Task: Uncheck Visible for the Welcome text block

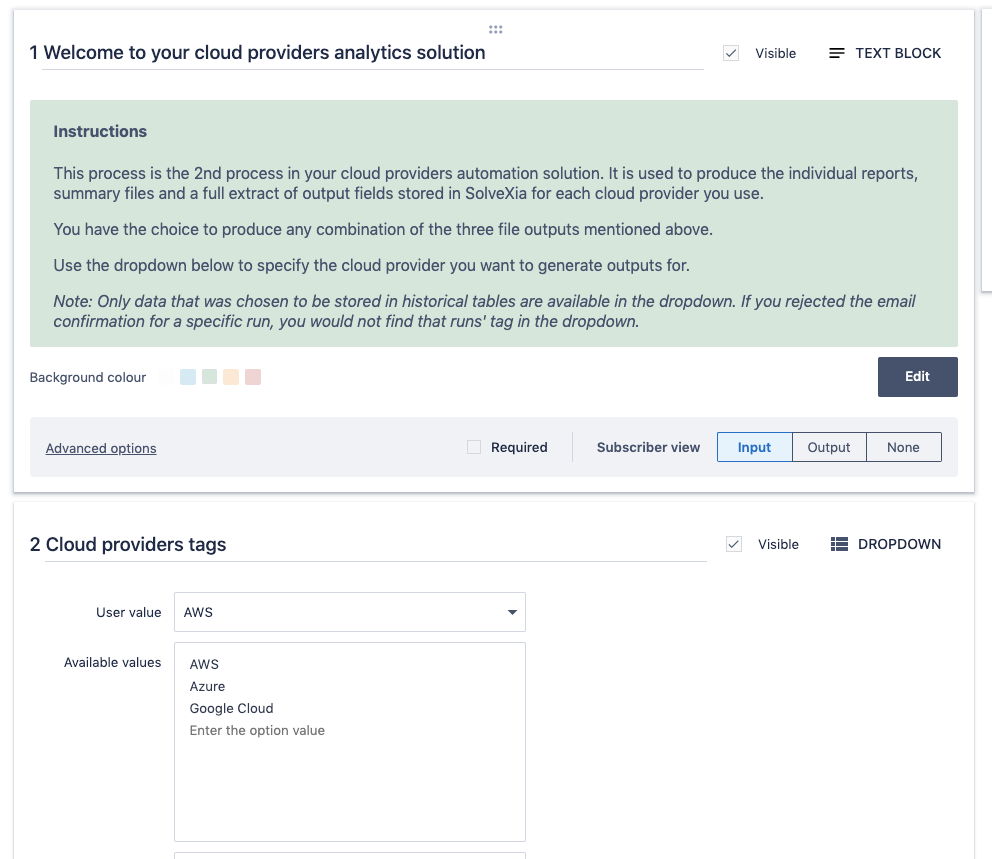Action: [731, 53]
